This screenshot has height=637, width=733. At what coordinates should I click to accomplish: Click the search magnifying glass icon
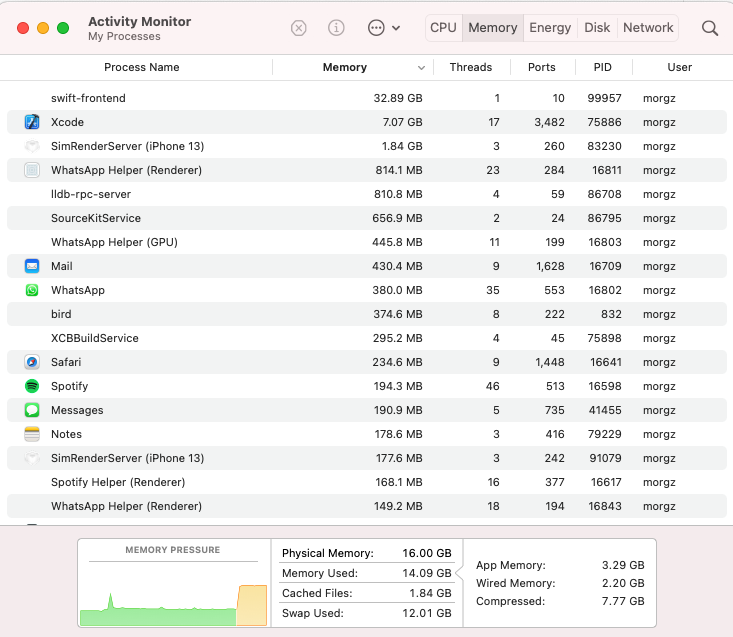click(x=710, y=28)
